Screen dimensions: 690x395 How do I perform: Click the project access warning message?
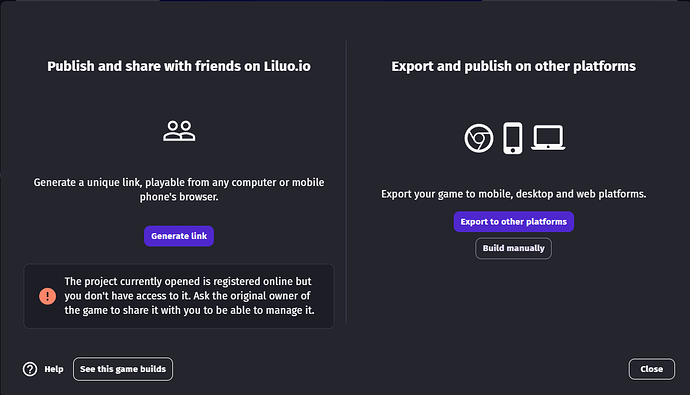click(189, 296)
